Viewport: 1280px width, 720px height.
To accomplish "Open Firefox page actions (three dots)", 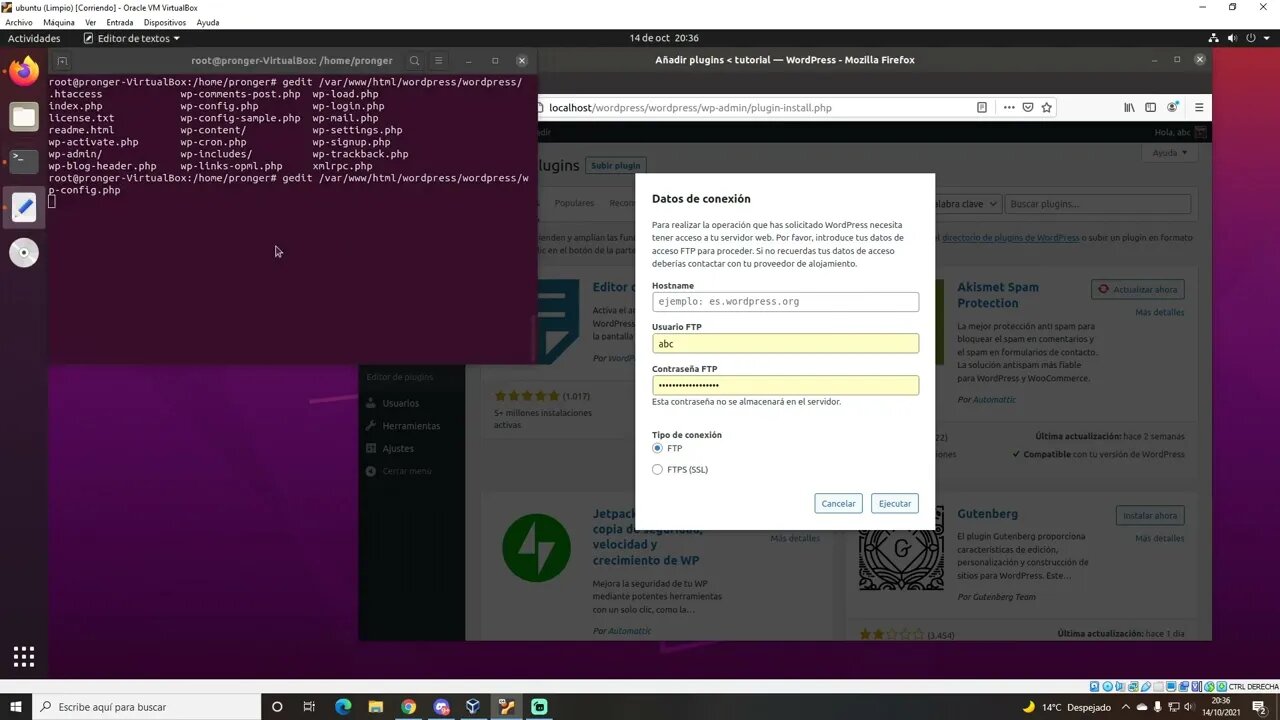I will coord(1009,107).
